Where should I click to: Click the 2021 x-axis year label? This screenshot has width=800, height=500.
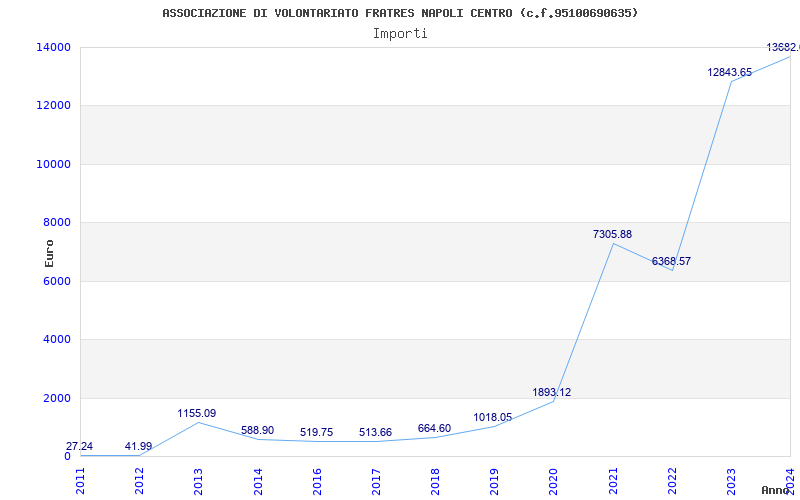[613, 481]
